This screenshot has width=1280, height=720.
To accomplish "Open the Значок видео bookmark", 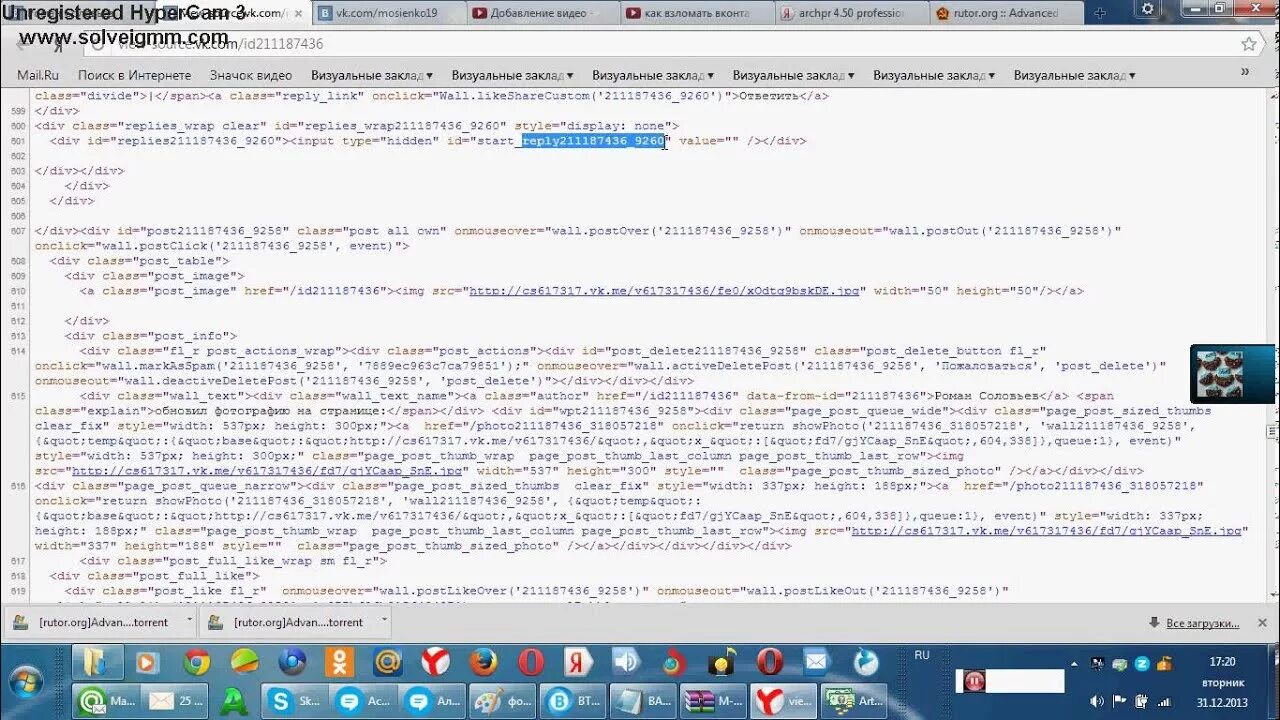I will click(x=251, y=75).
